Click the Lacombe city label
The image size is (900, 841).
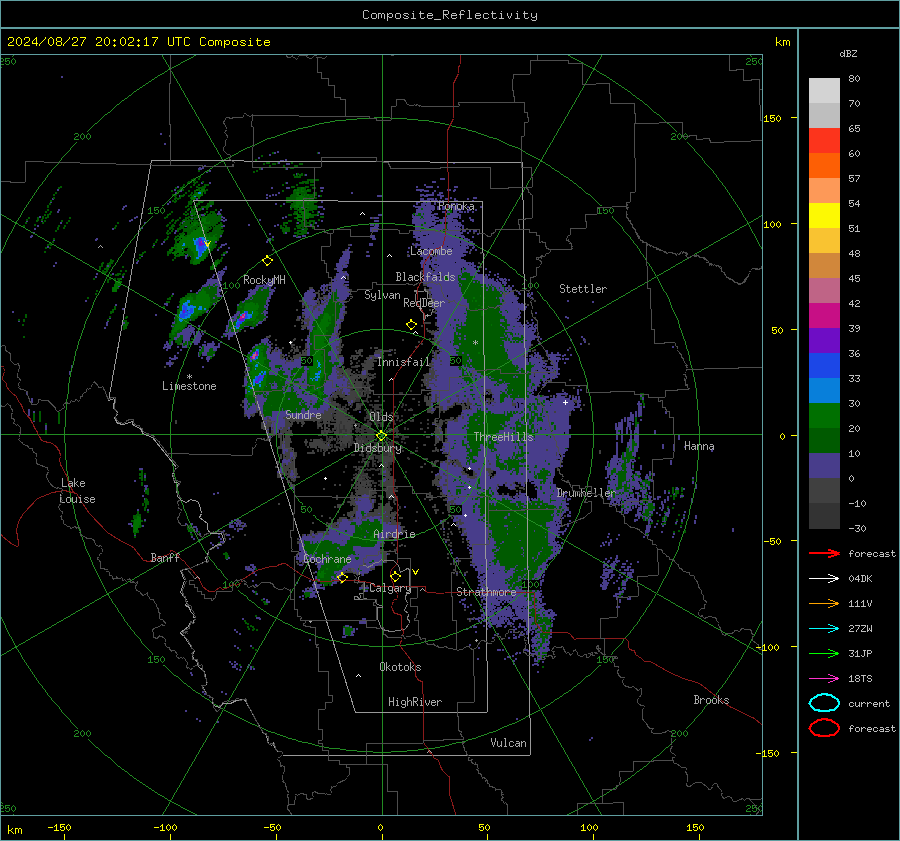(x=431, y=251)
